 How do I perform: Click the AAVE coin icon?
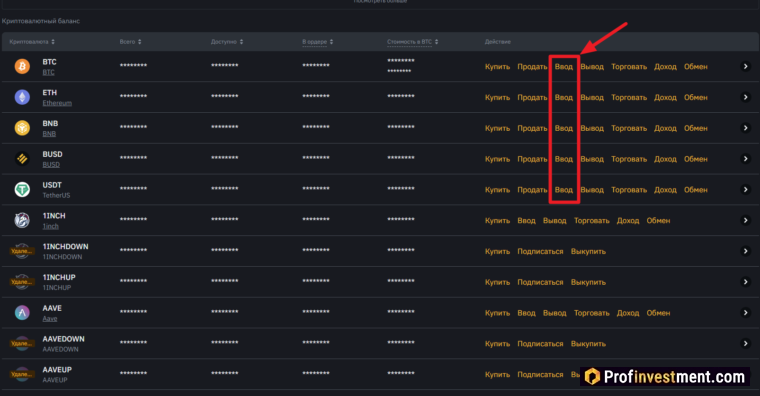(x=22, y=313)
